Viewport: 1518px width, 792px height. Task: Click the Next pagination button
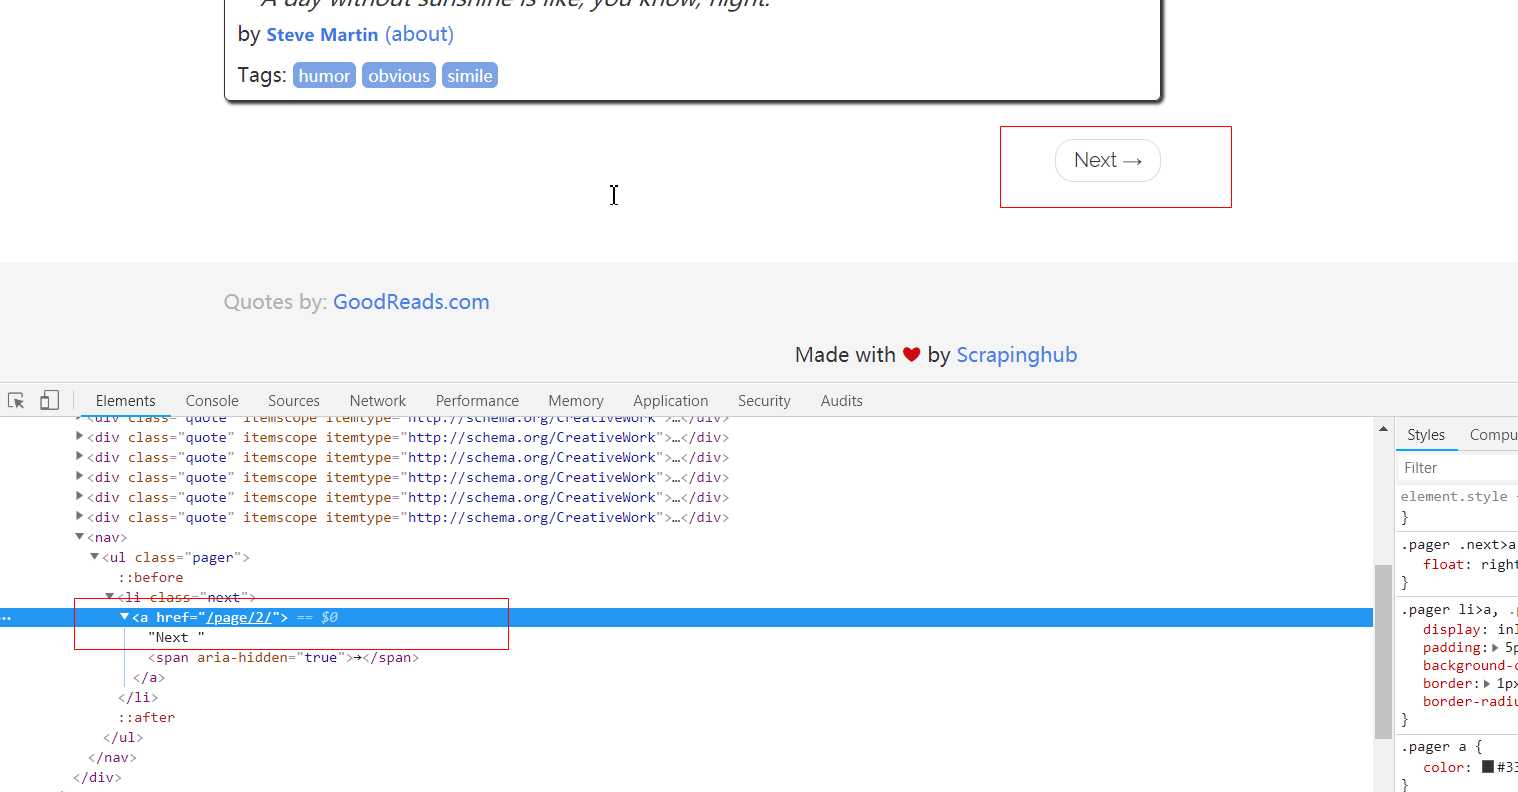tap(1108, 160)
